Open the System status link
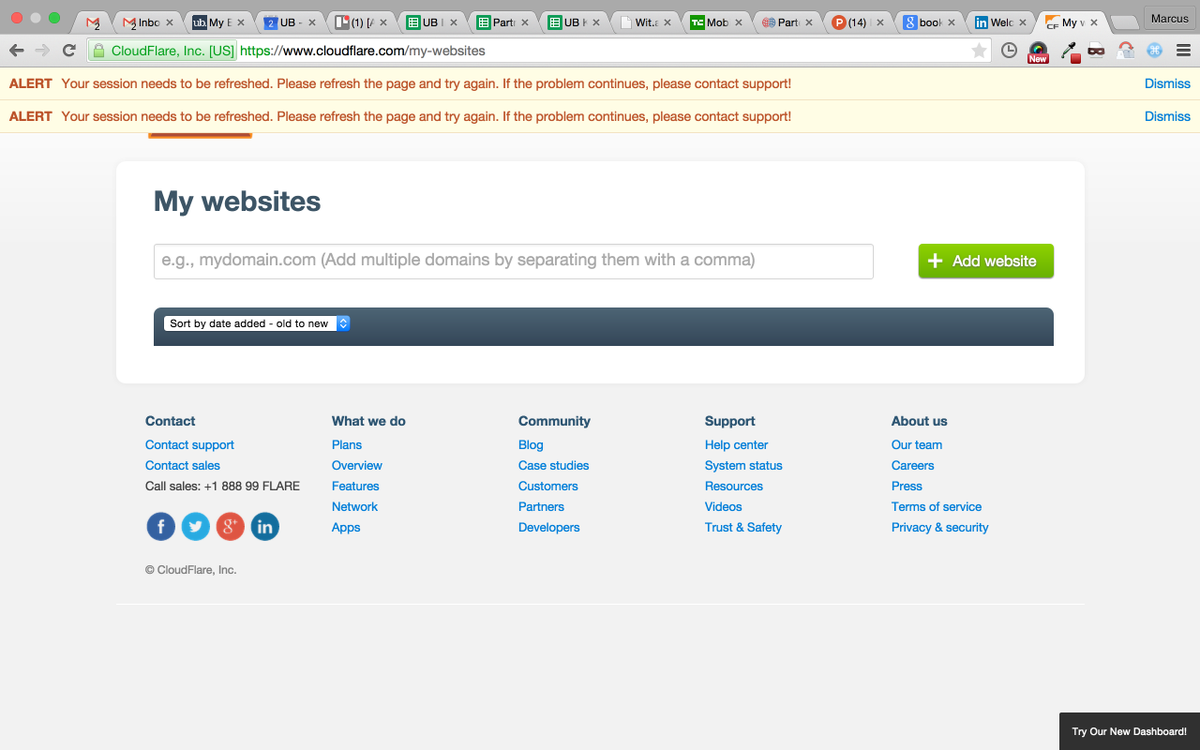This screenshot has width=1200, height=750. [744, 466]
